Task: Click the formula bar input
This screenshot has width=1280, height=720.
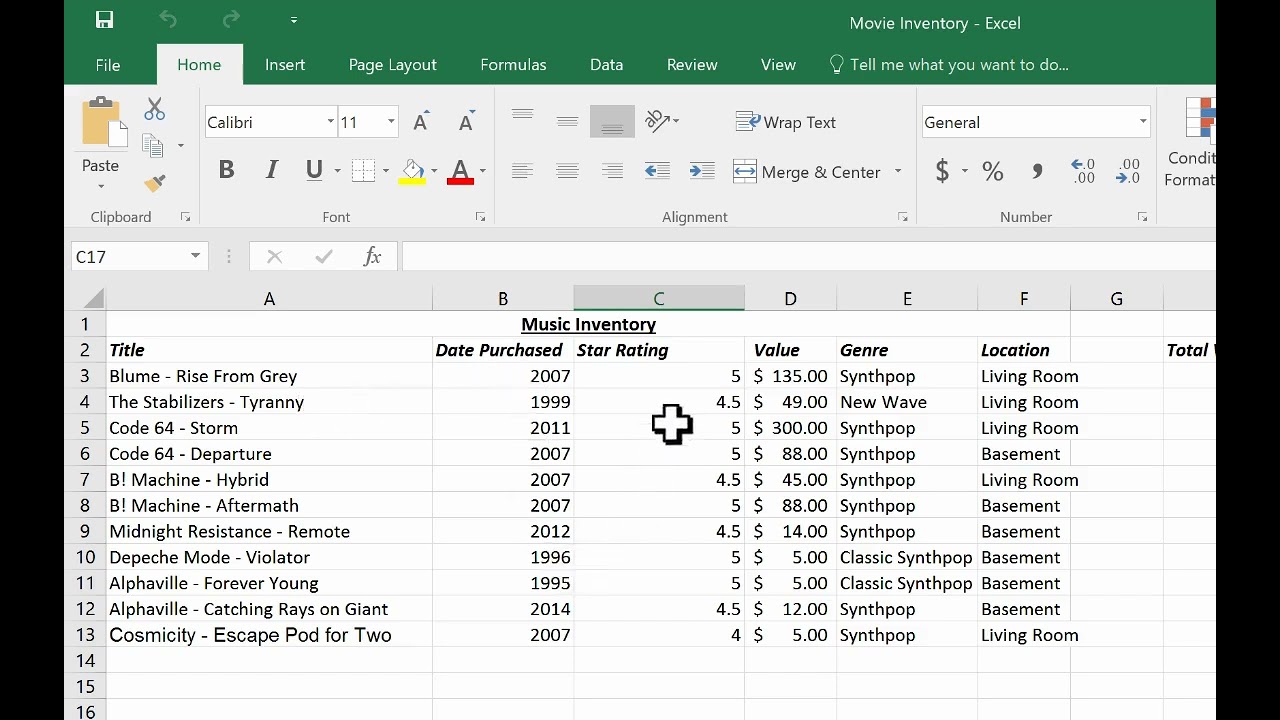Action: click(808, 257)
